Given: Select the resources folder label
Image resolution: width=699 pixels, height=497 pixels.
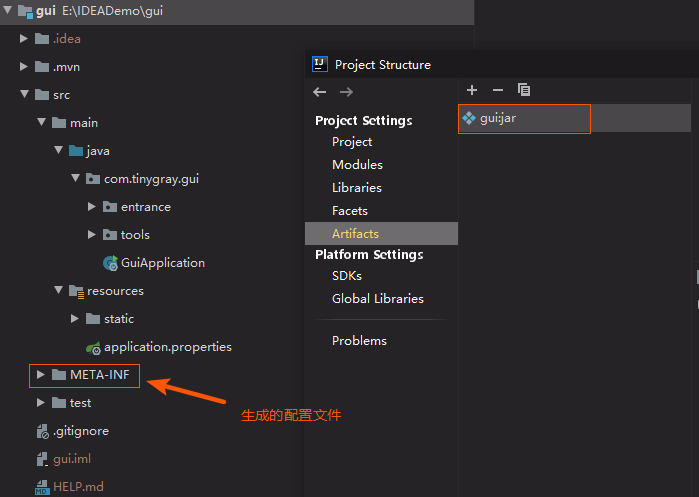Looking at the screenshot, I should tap(115, 291).
